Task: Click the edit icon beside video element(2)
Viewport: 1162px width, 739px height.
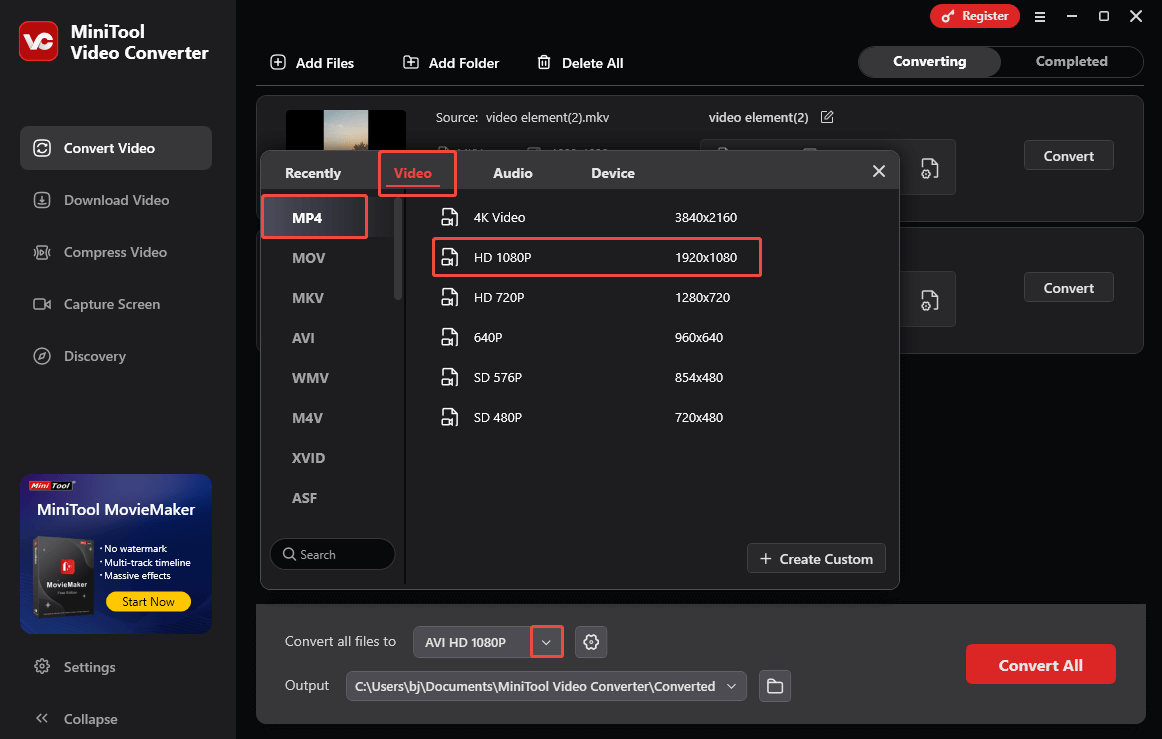Action: point(827,117)
